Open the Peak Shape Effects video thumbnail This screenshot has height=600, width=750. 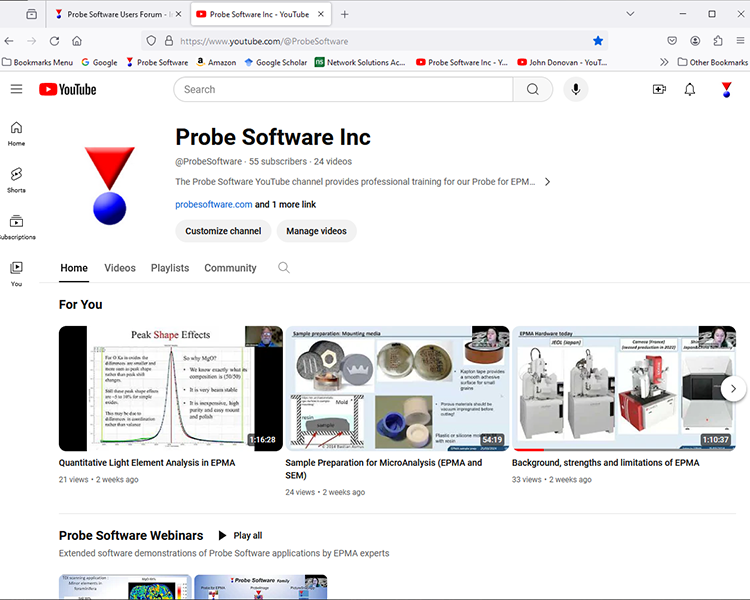click(171, 389)
